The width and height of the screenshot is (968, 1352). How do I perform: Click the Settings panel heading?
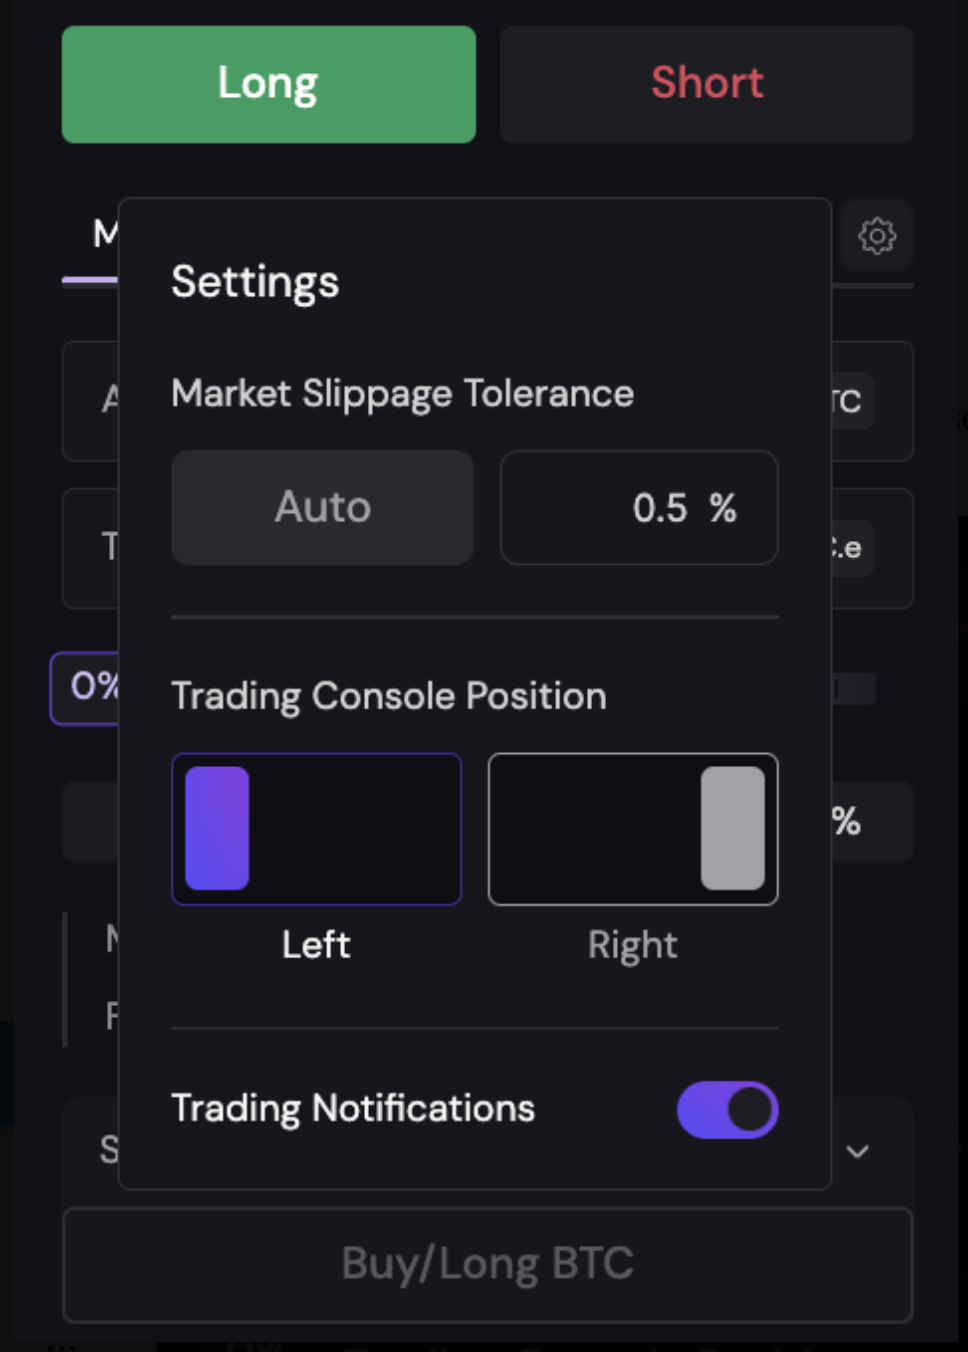point(255,282)
